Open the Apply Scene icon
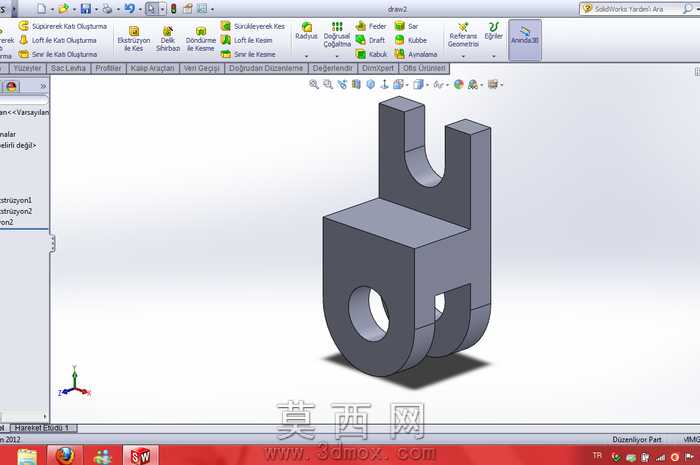Image resolution: width=700 pixels, height=465 pixels. [x=473, y=84]
